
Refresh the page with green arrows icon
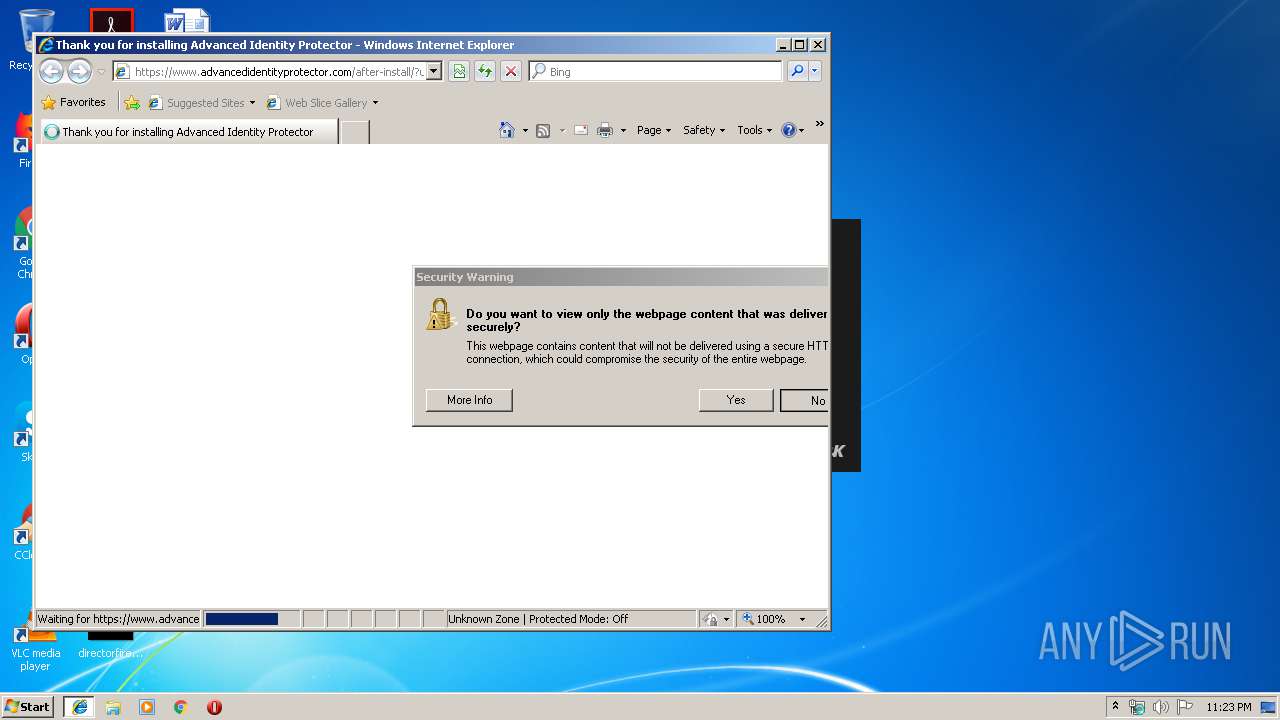(485, 71)
